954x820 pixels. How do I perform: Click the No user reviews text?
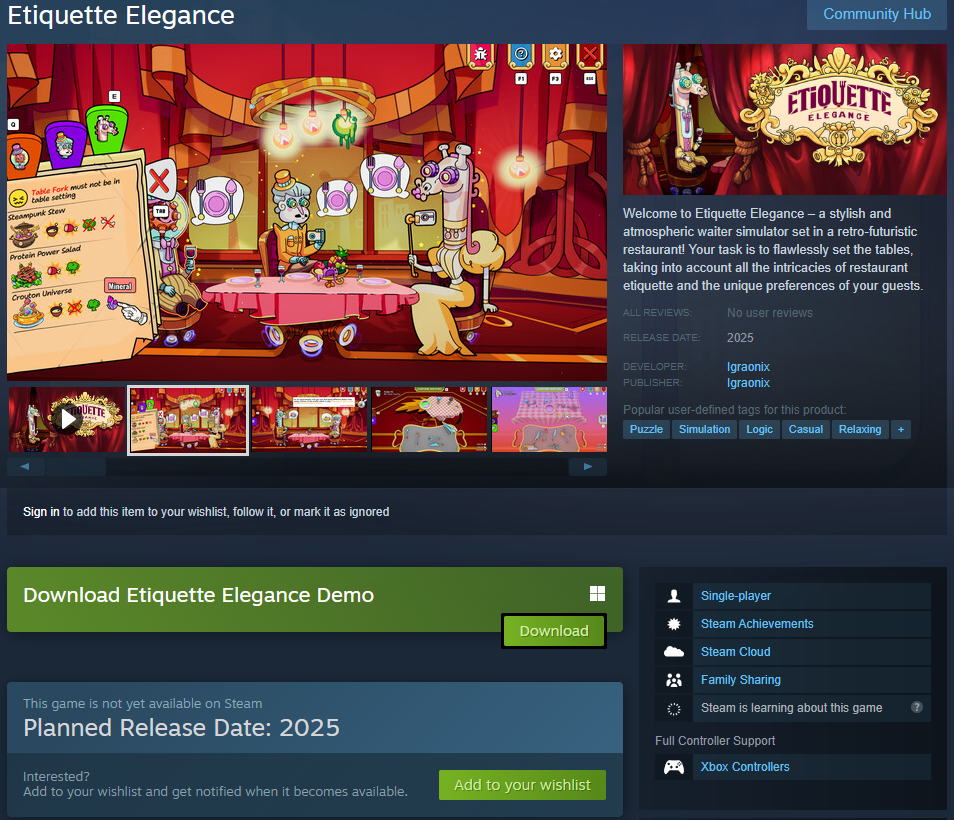click(x=770, y=313)
